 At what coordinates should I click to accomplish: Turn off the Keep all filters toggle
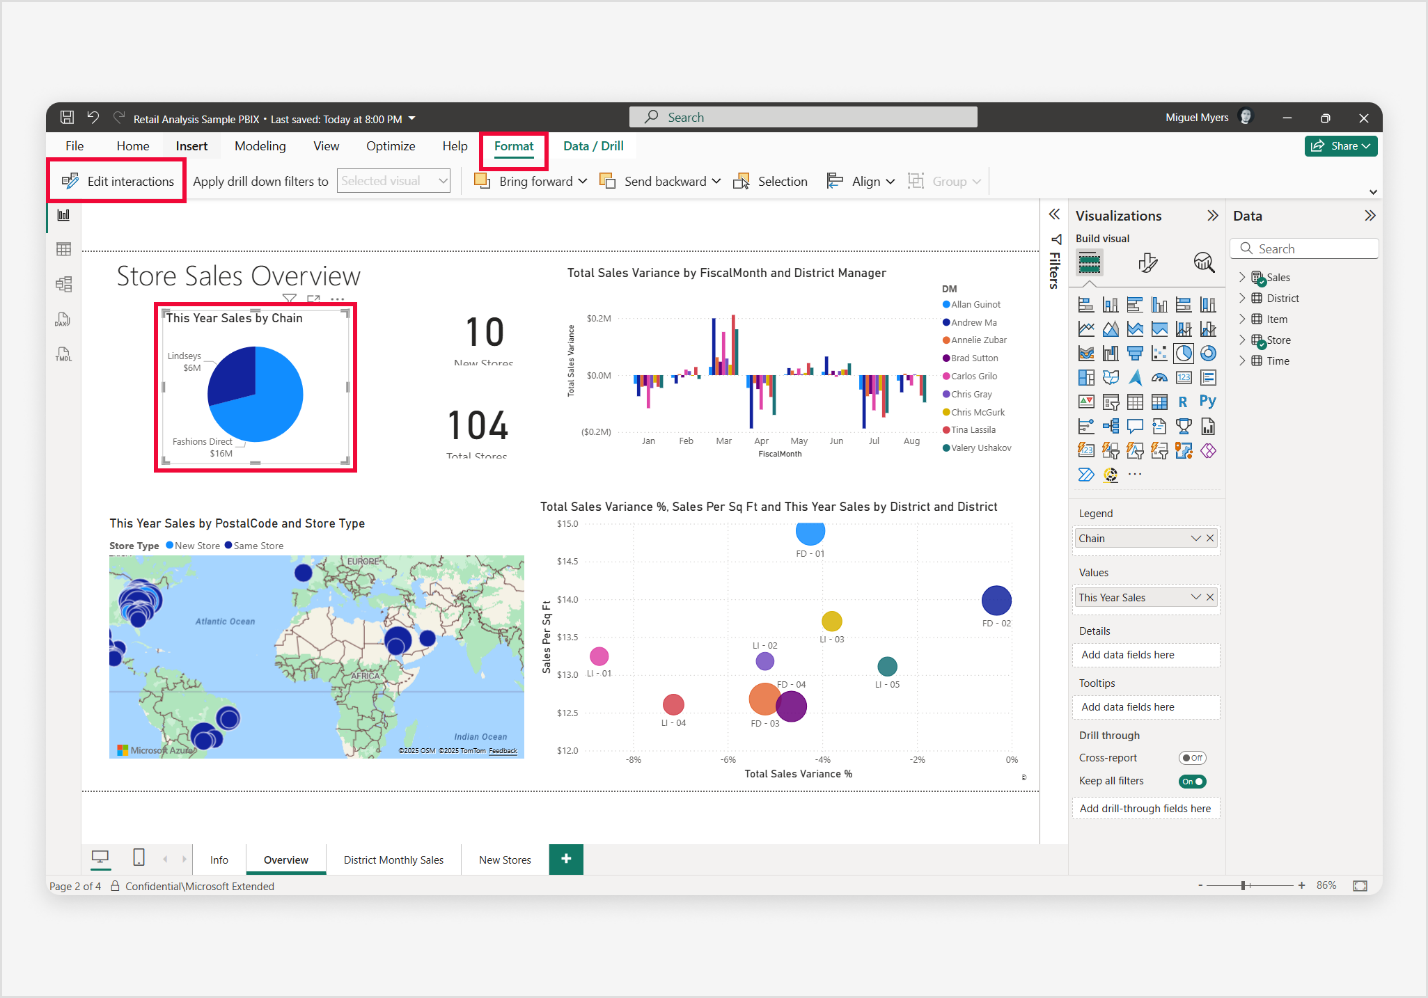[x=1192, y=780]
